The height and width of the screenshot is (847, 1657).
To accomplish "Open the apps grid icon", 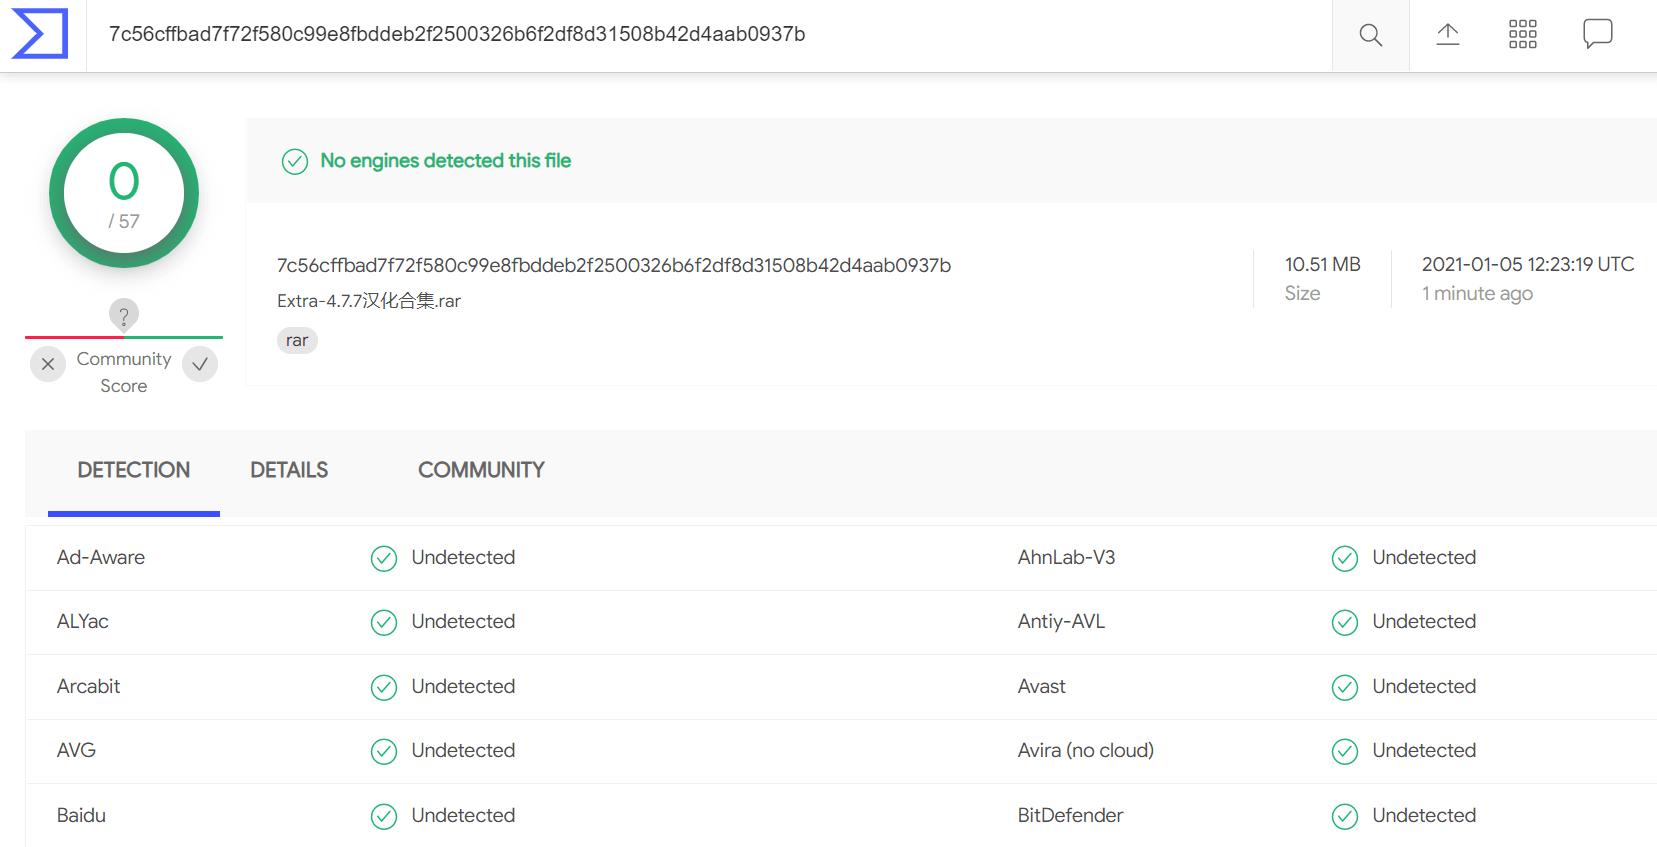I will pyautogui.click(x=1523, y=34).
